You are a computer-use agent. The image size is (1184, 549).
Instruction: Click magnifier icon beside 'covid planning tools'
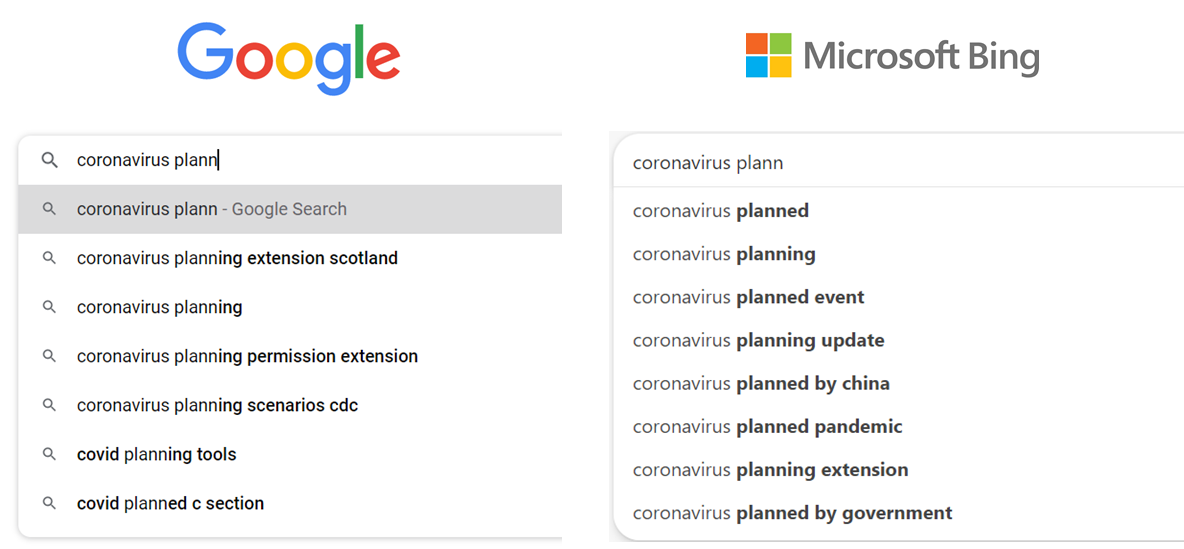49,454
